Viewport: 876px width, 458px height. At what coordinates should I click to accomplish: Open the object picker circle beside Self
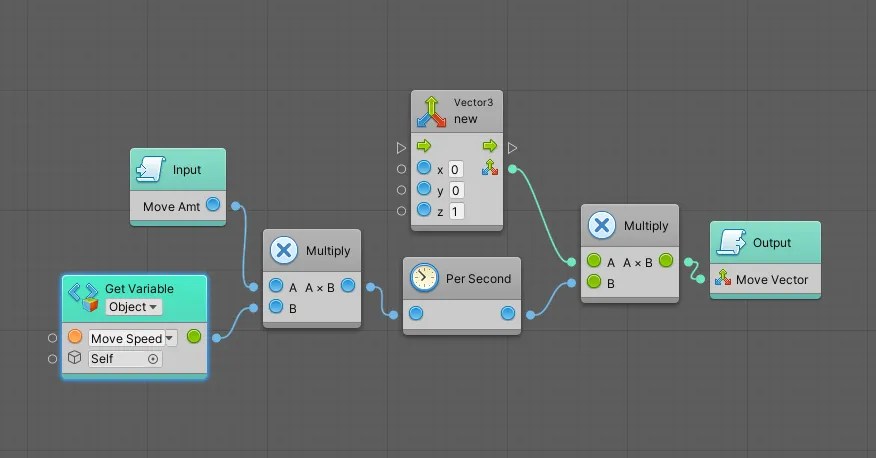pos(153,359)
